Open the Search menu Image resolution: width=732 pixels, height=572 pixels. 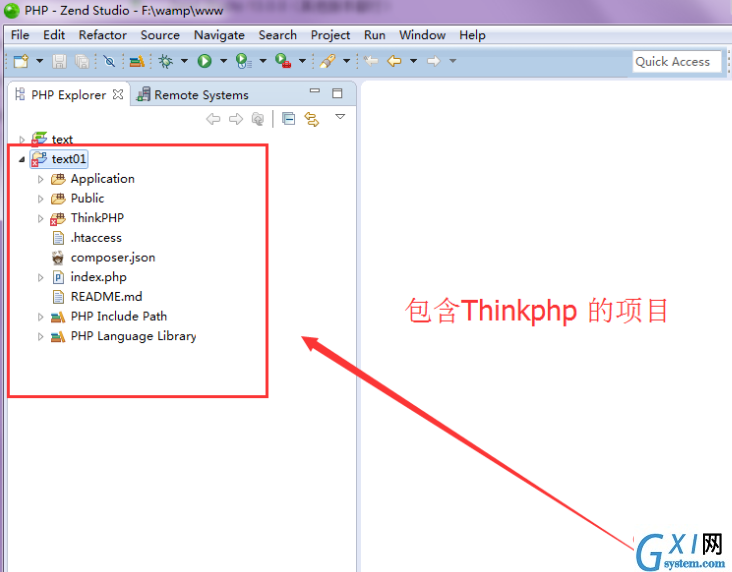click(278, 35)
